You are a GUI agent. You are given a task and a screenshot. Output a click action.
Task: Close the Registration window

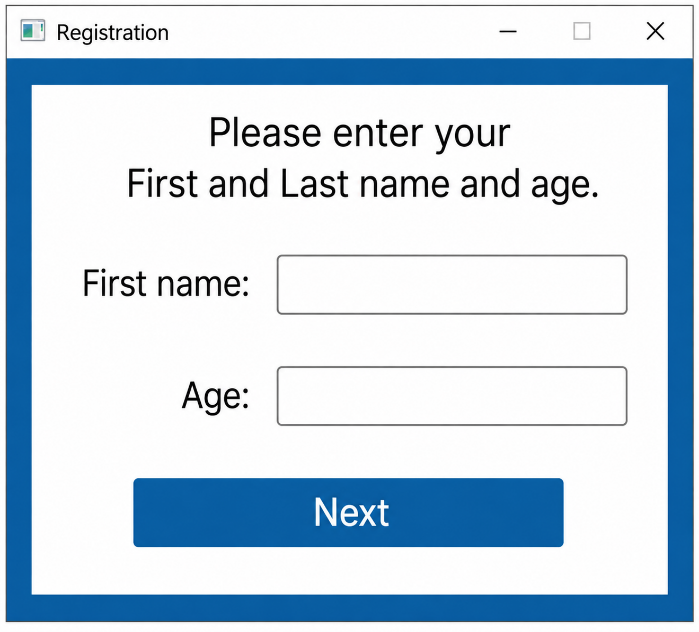point(655,31)
